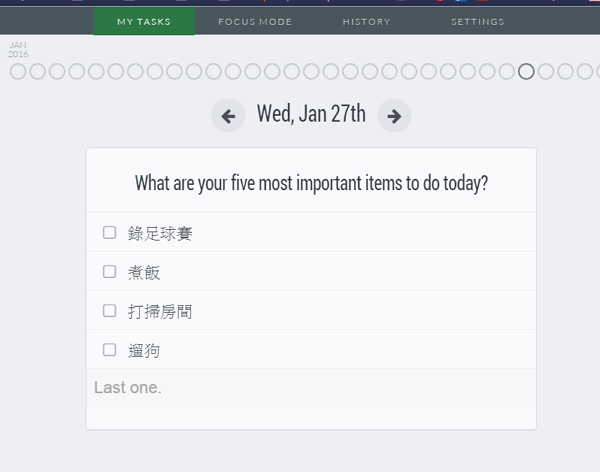600x472 pixels.
Task: Click the Wed, Jan 27th date label
Action: click(x=311, y=114)
